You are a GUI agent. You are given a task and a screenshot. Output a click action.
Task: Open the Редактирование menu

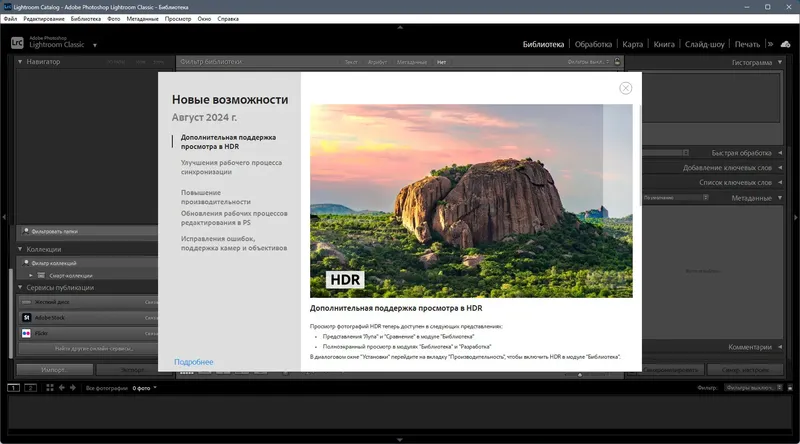44,19
